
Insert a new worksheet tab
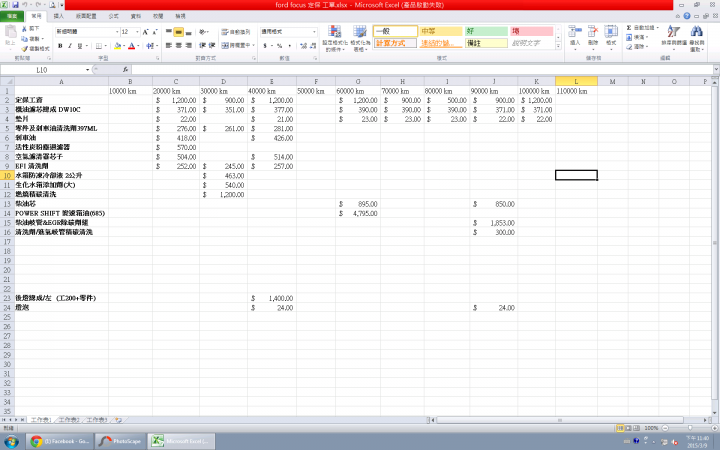point(118,420)
